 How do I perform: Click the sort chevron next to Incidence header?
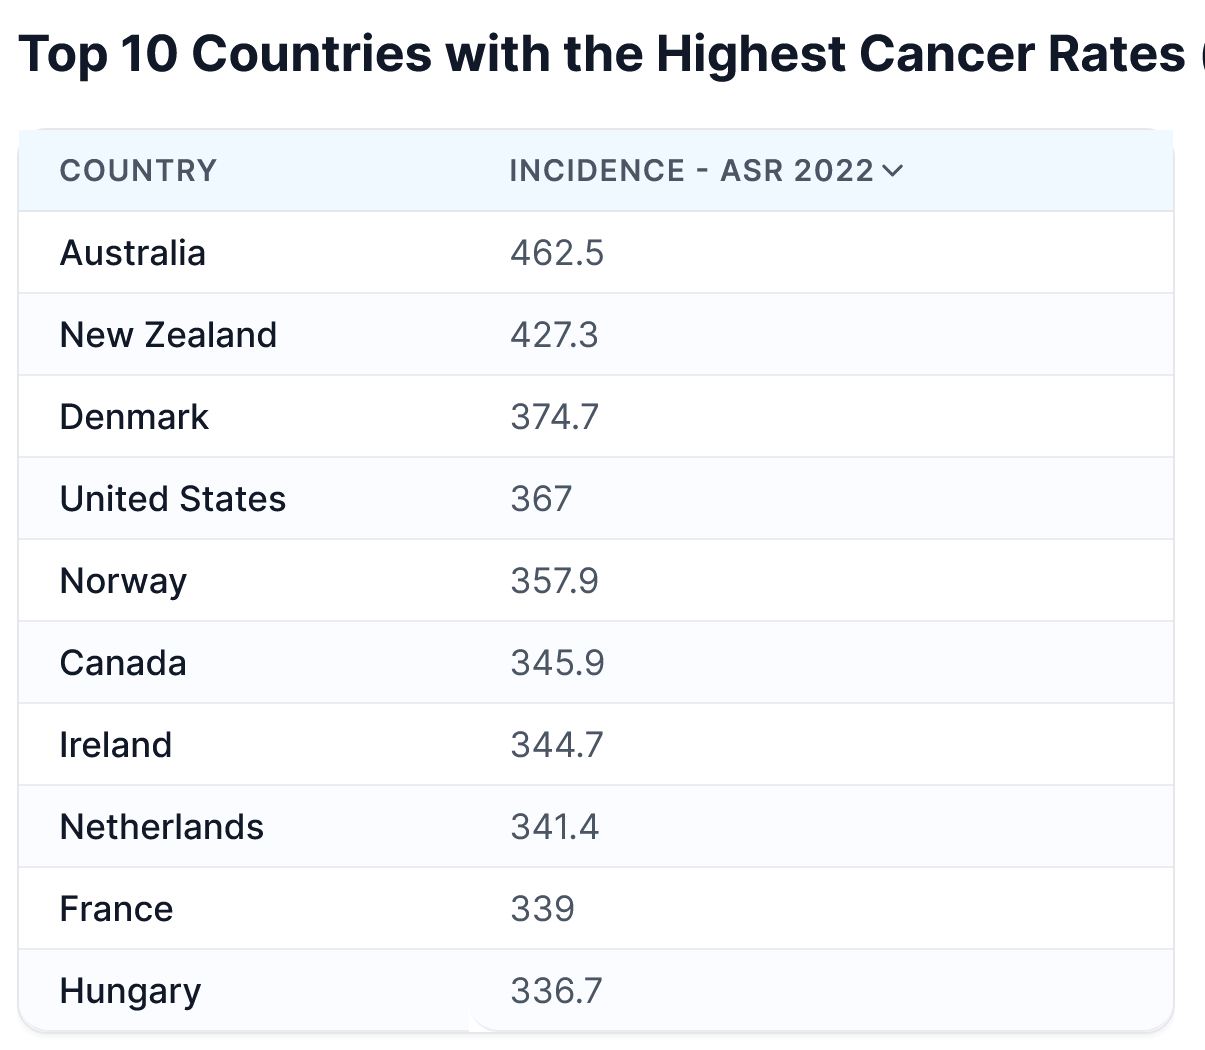pos(893,171)
